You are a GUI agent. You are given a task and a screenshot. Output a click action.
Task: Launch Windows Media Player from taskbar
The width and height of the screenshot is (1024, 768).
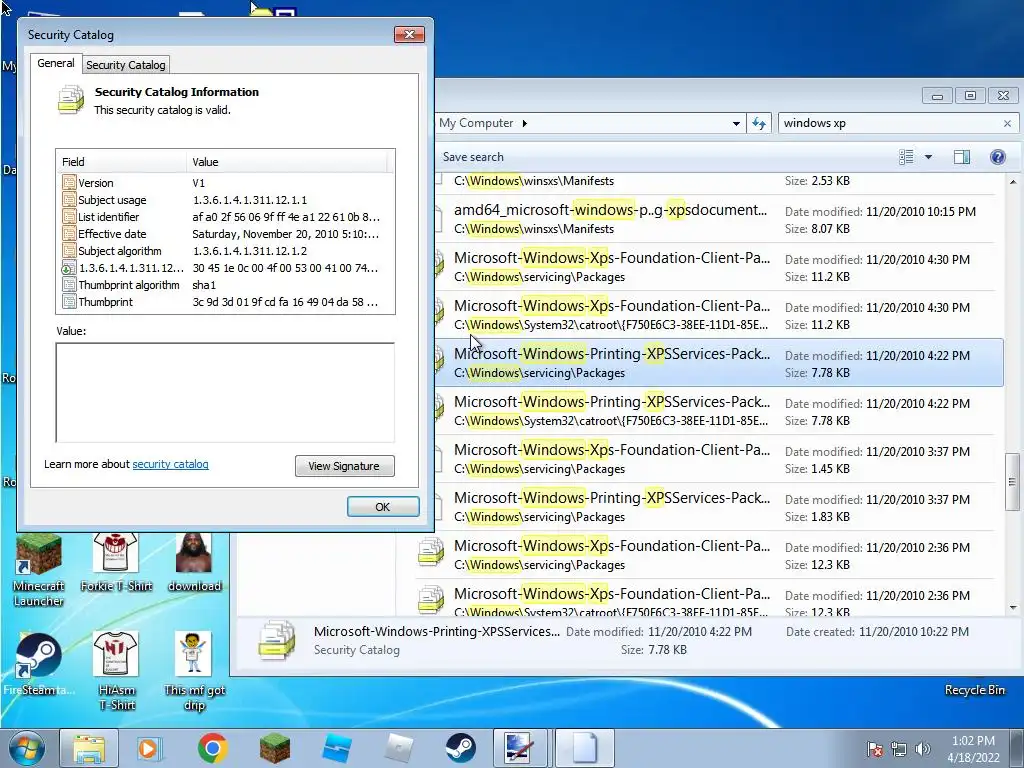coord(149,748)
